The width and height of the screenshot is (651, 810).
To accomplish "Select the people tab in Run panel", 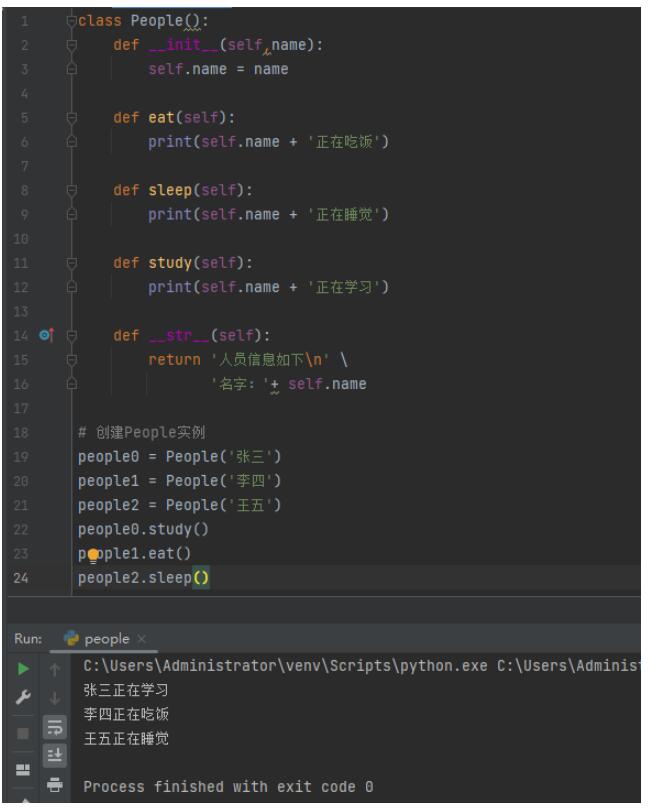I will click(x=105, y=638).
